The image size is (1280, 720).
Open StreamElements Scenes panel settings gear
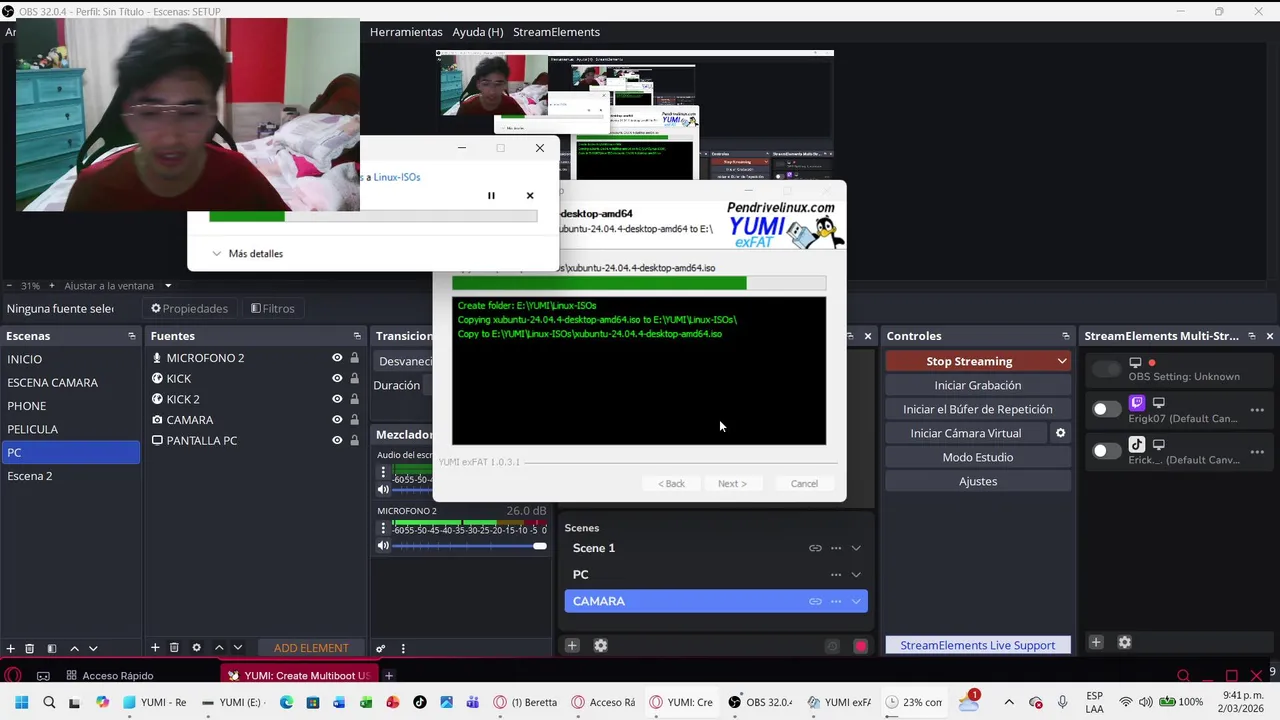point(600,646)
